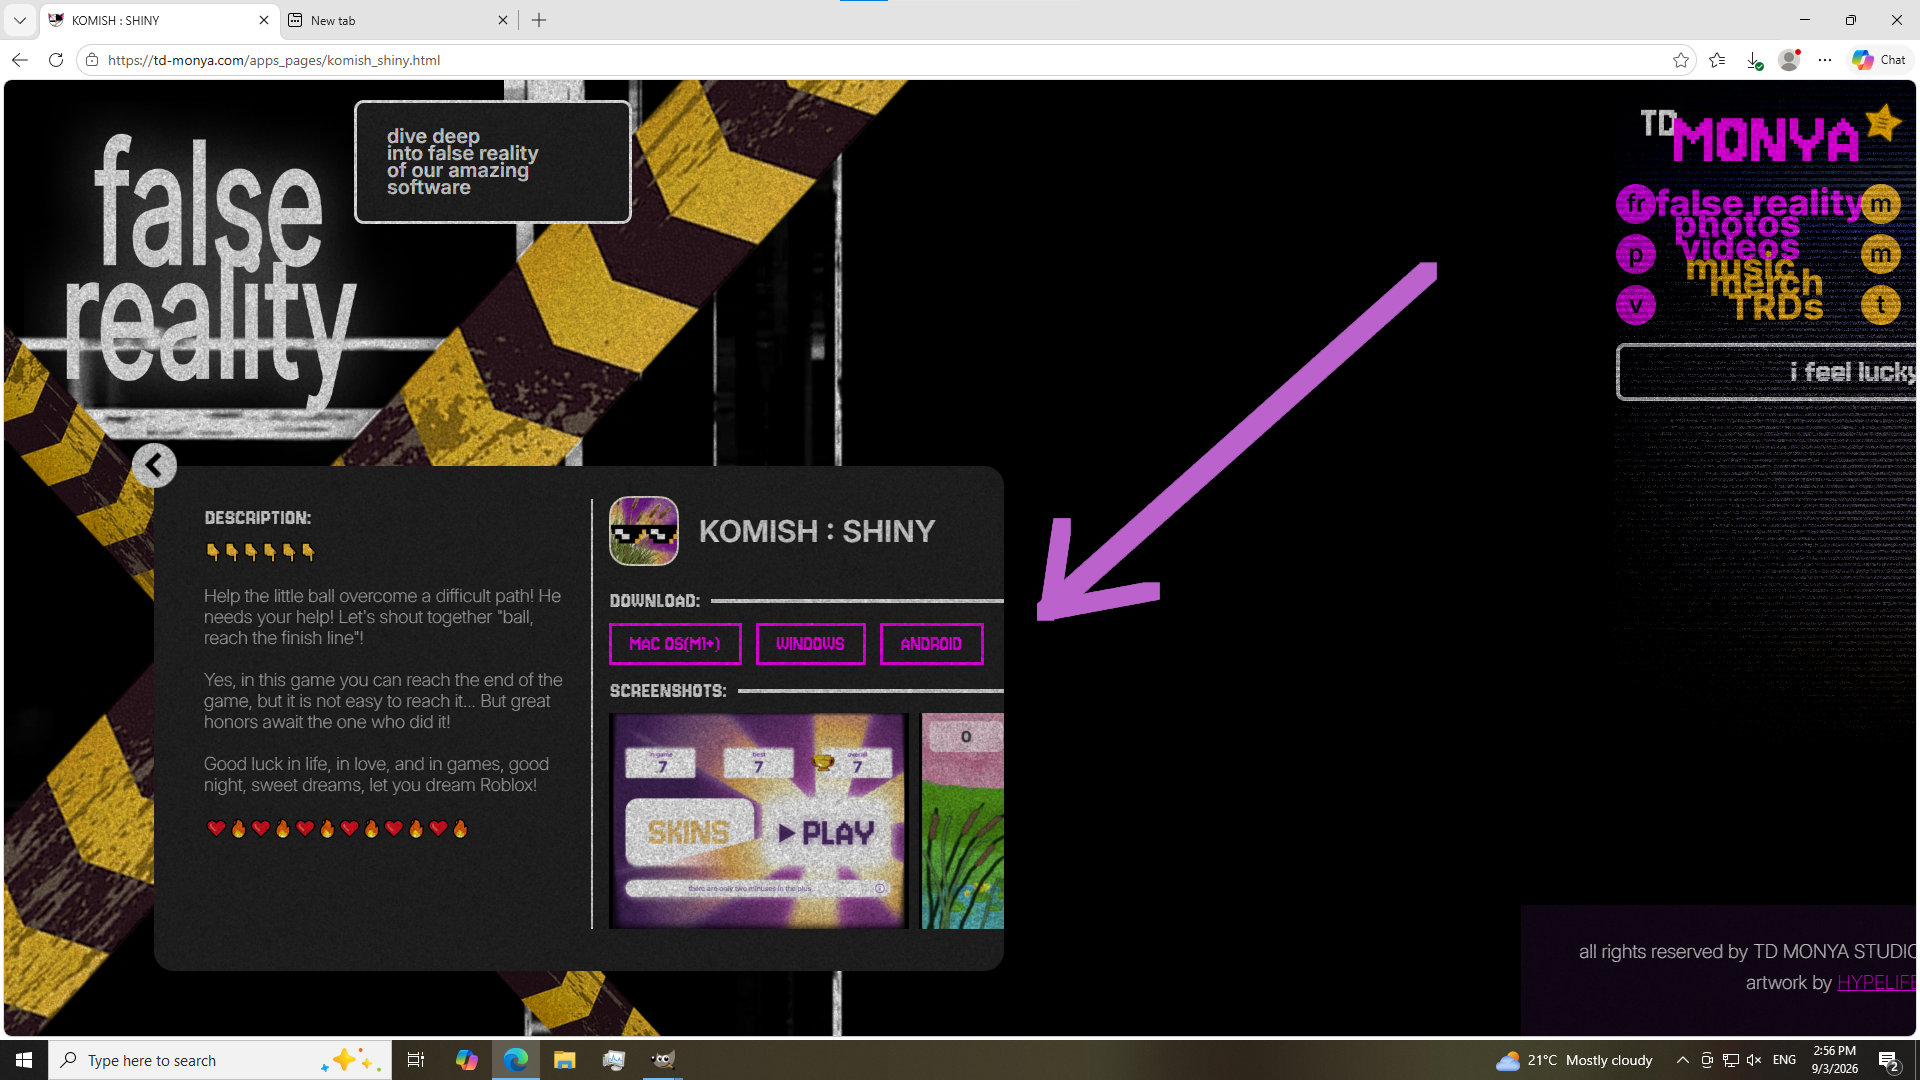Click the yellow 't' circle icon
The height and width of the screenshot is (1080, 1920).
pyautogui.click(x=1881, y=305)
